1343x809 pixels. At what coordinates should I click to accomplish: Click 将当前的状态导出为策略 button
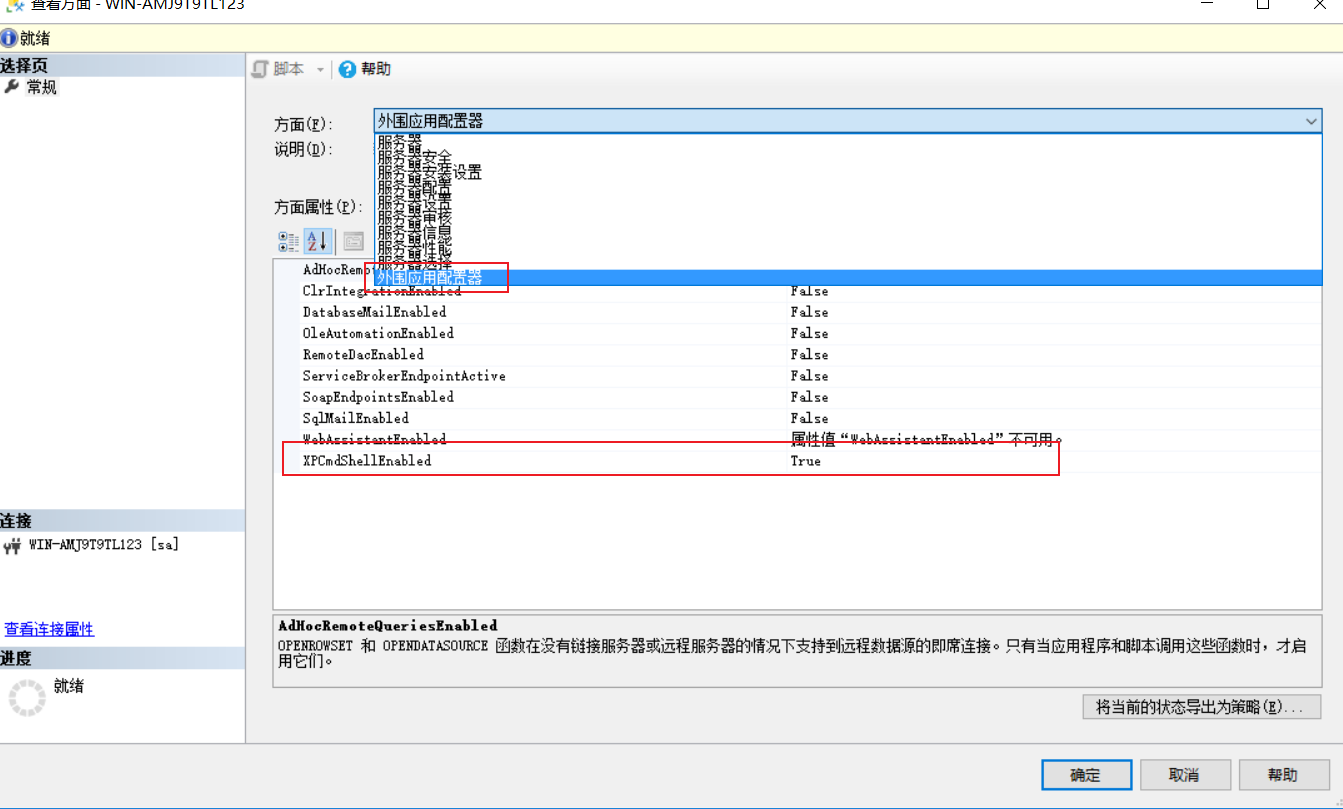(x=1201, y=707)
